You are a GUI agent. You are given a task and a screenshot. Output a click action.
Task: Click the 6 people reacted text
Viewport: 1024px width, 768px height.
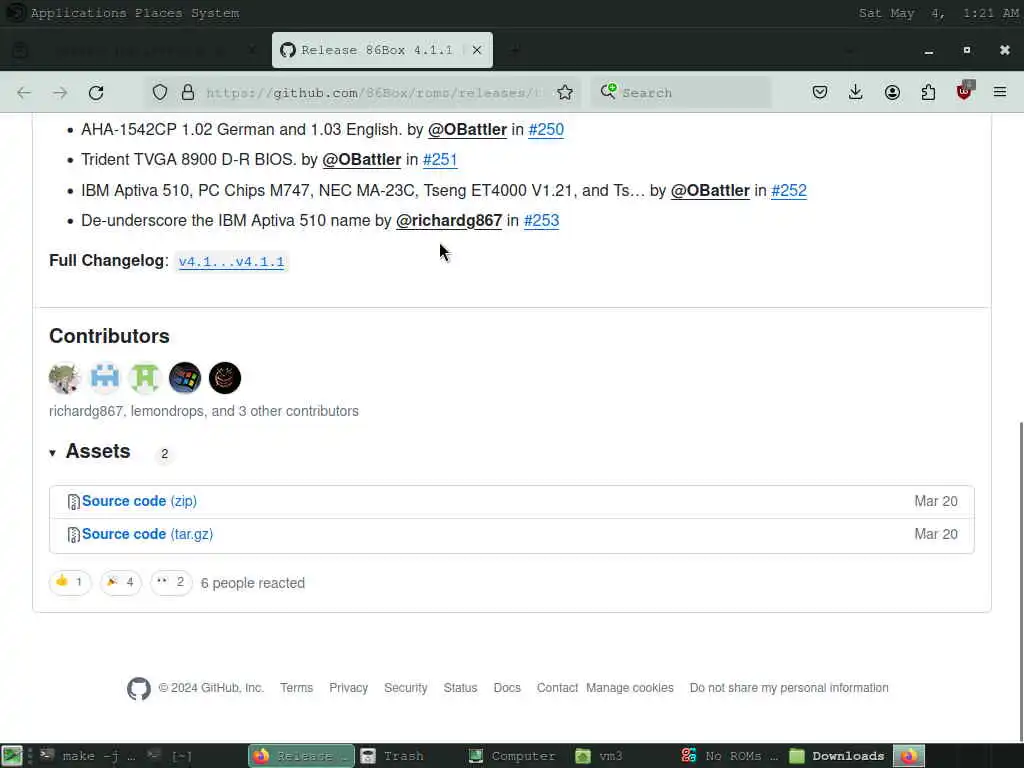(253, 583)
